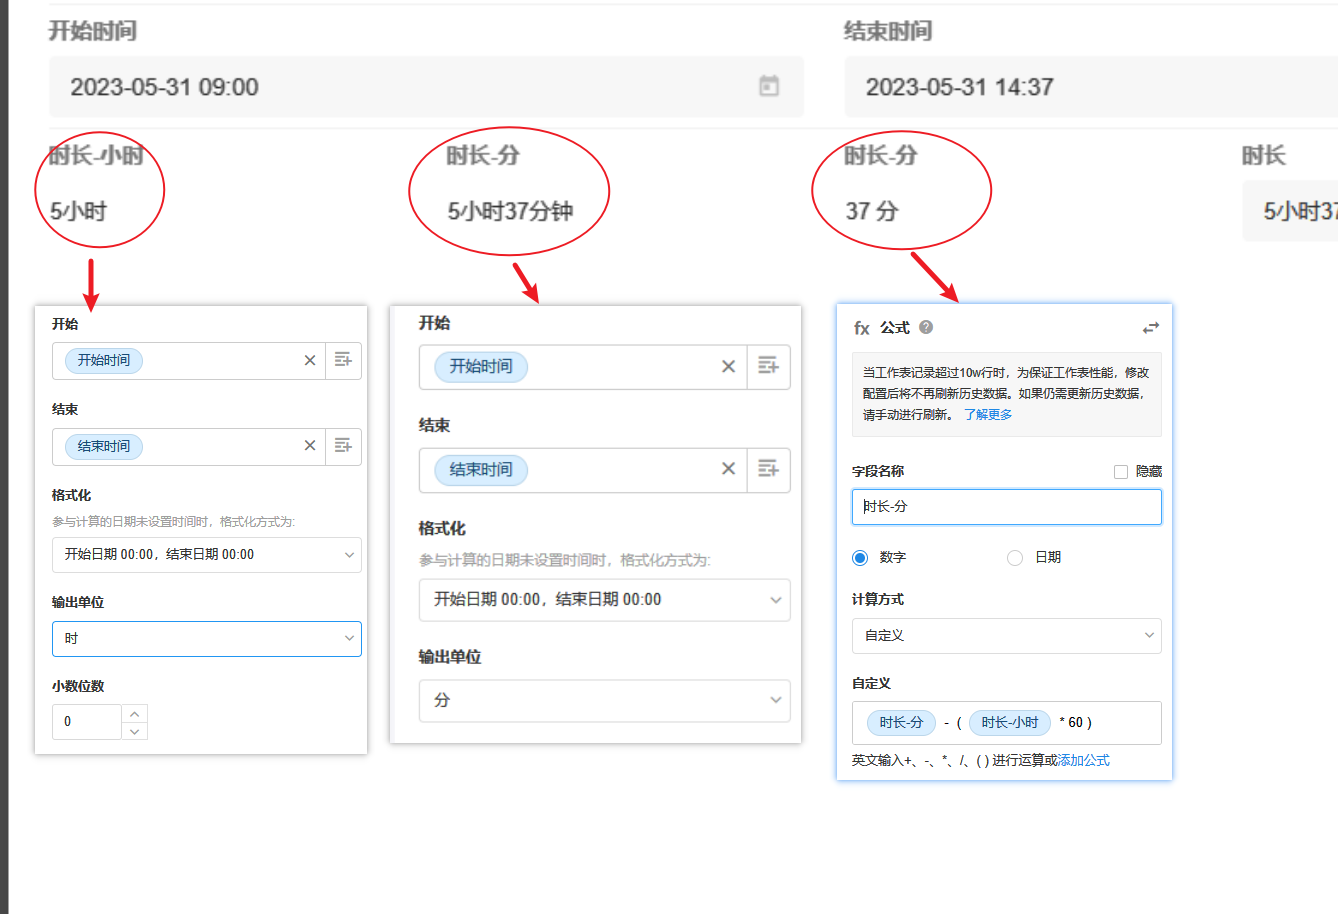
Task: Expand the 输出单位 dropdown showing 时
Action: click(x=207, y=639)
